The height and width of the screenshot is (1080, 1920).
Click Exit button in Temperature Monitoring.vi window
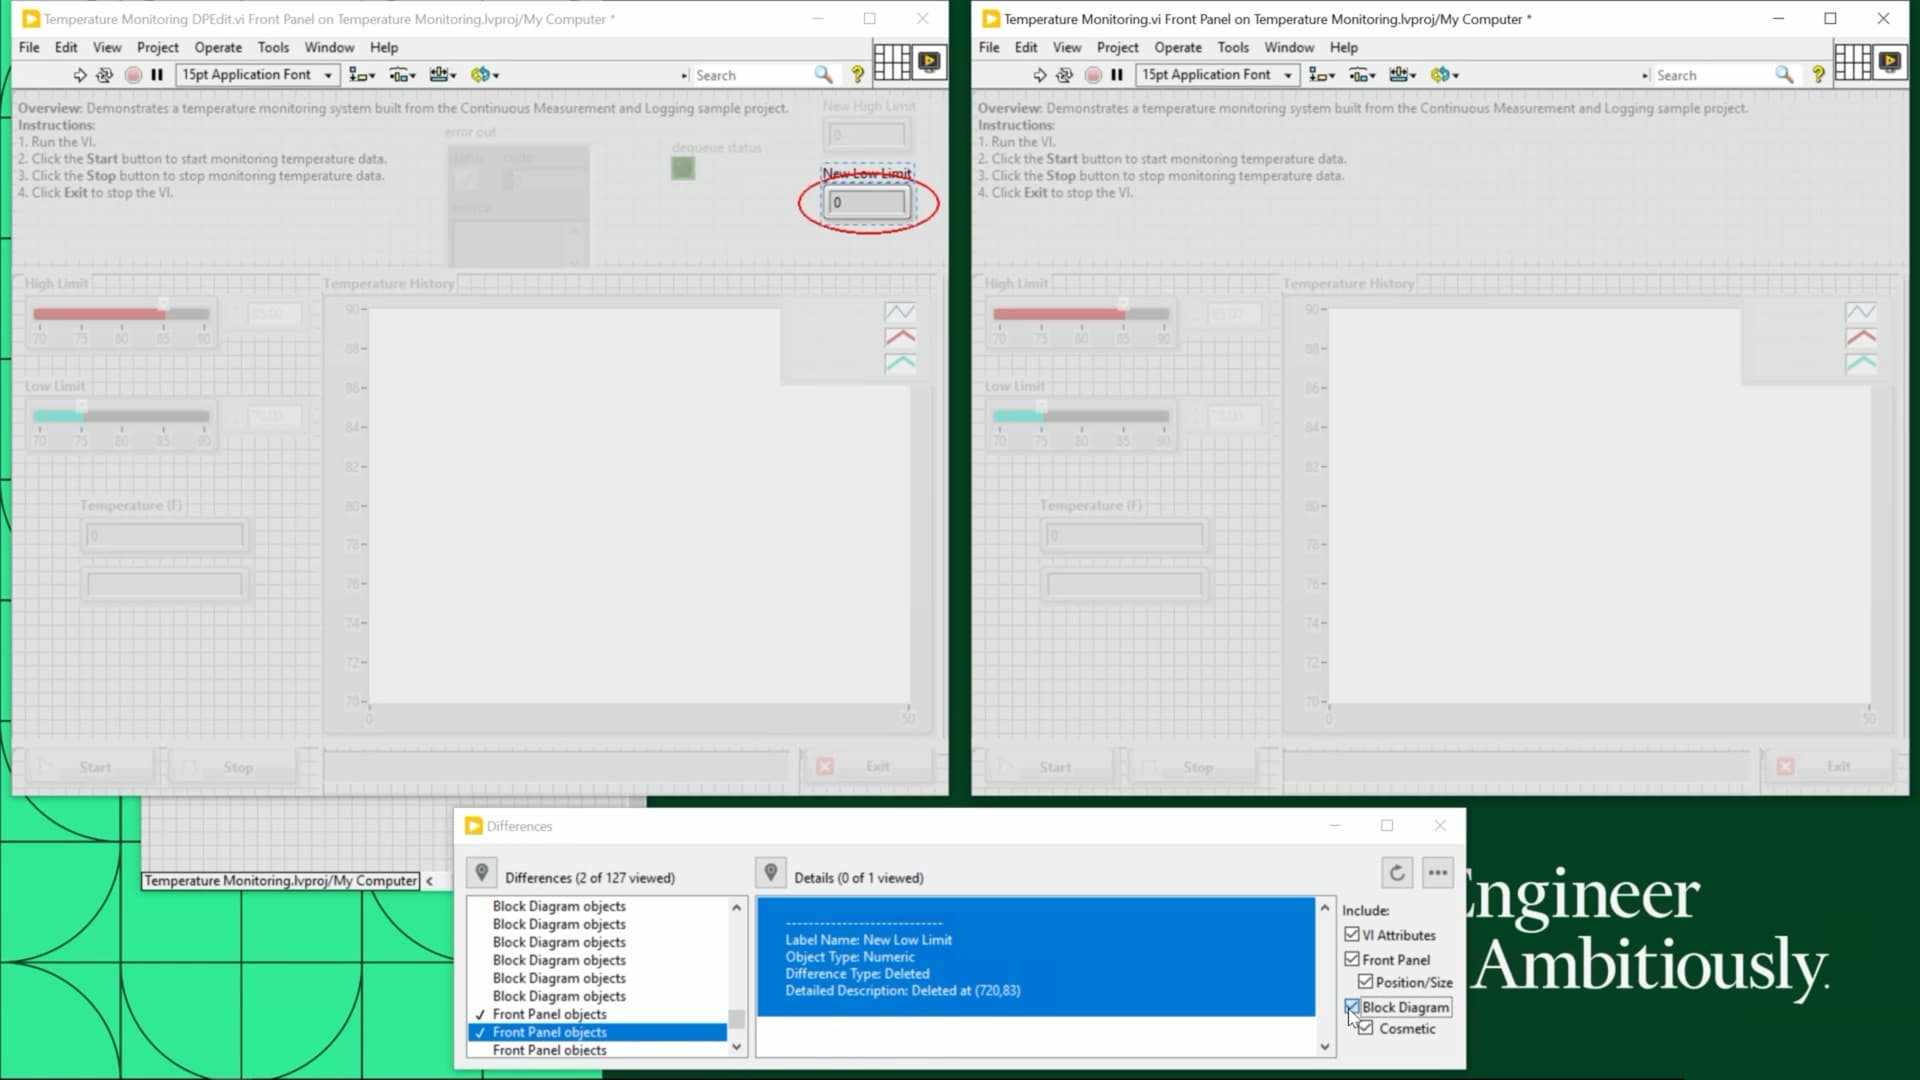click(x=1828, y=767)
